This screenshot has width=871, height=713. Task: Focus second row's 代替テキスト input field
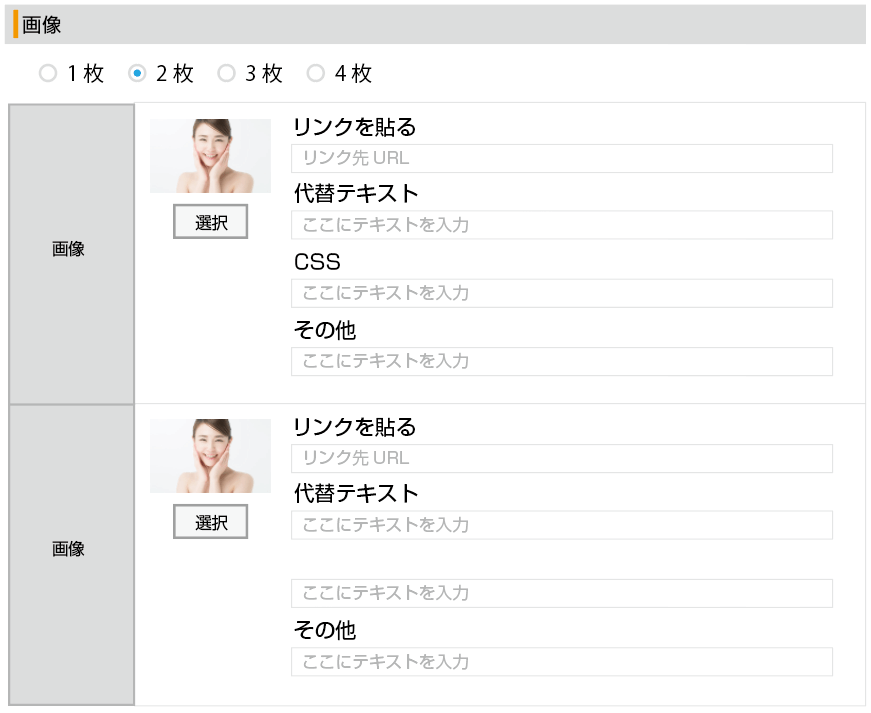coord(562,525)
